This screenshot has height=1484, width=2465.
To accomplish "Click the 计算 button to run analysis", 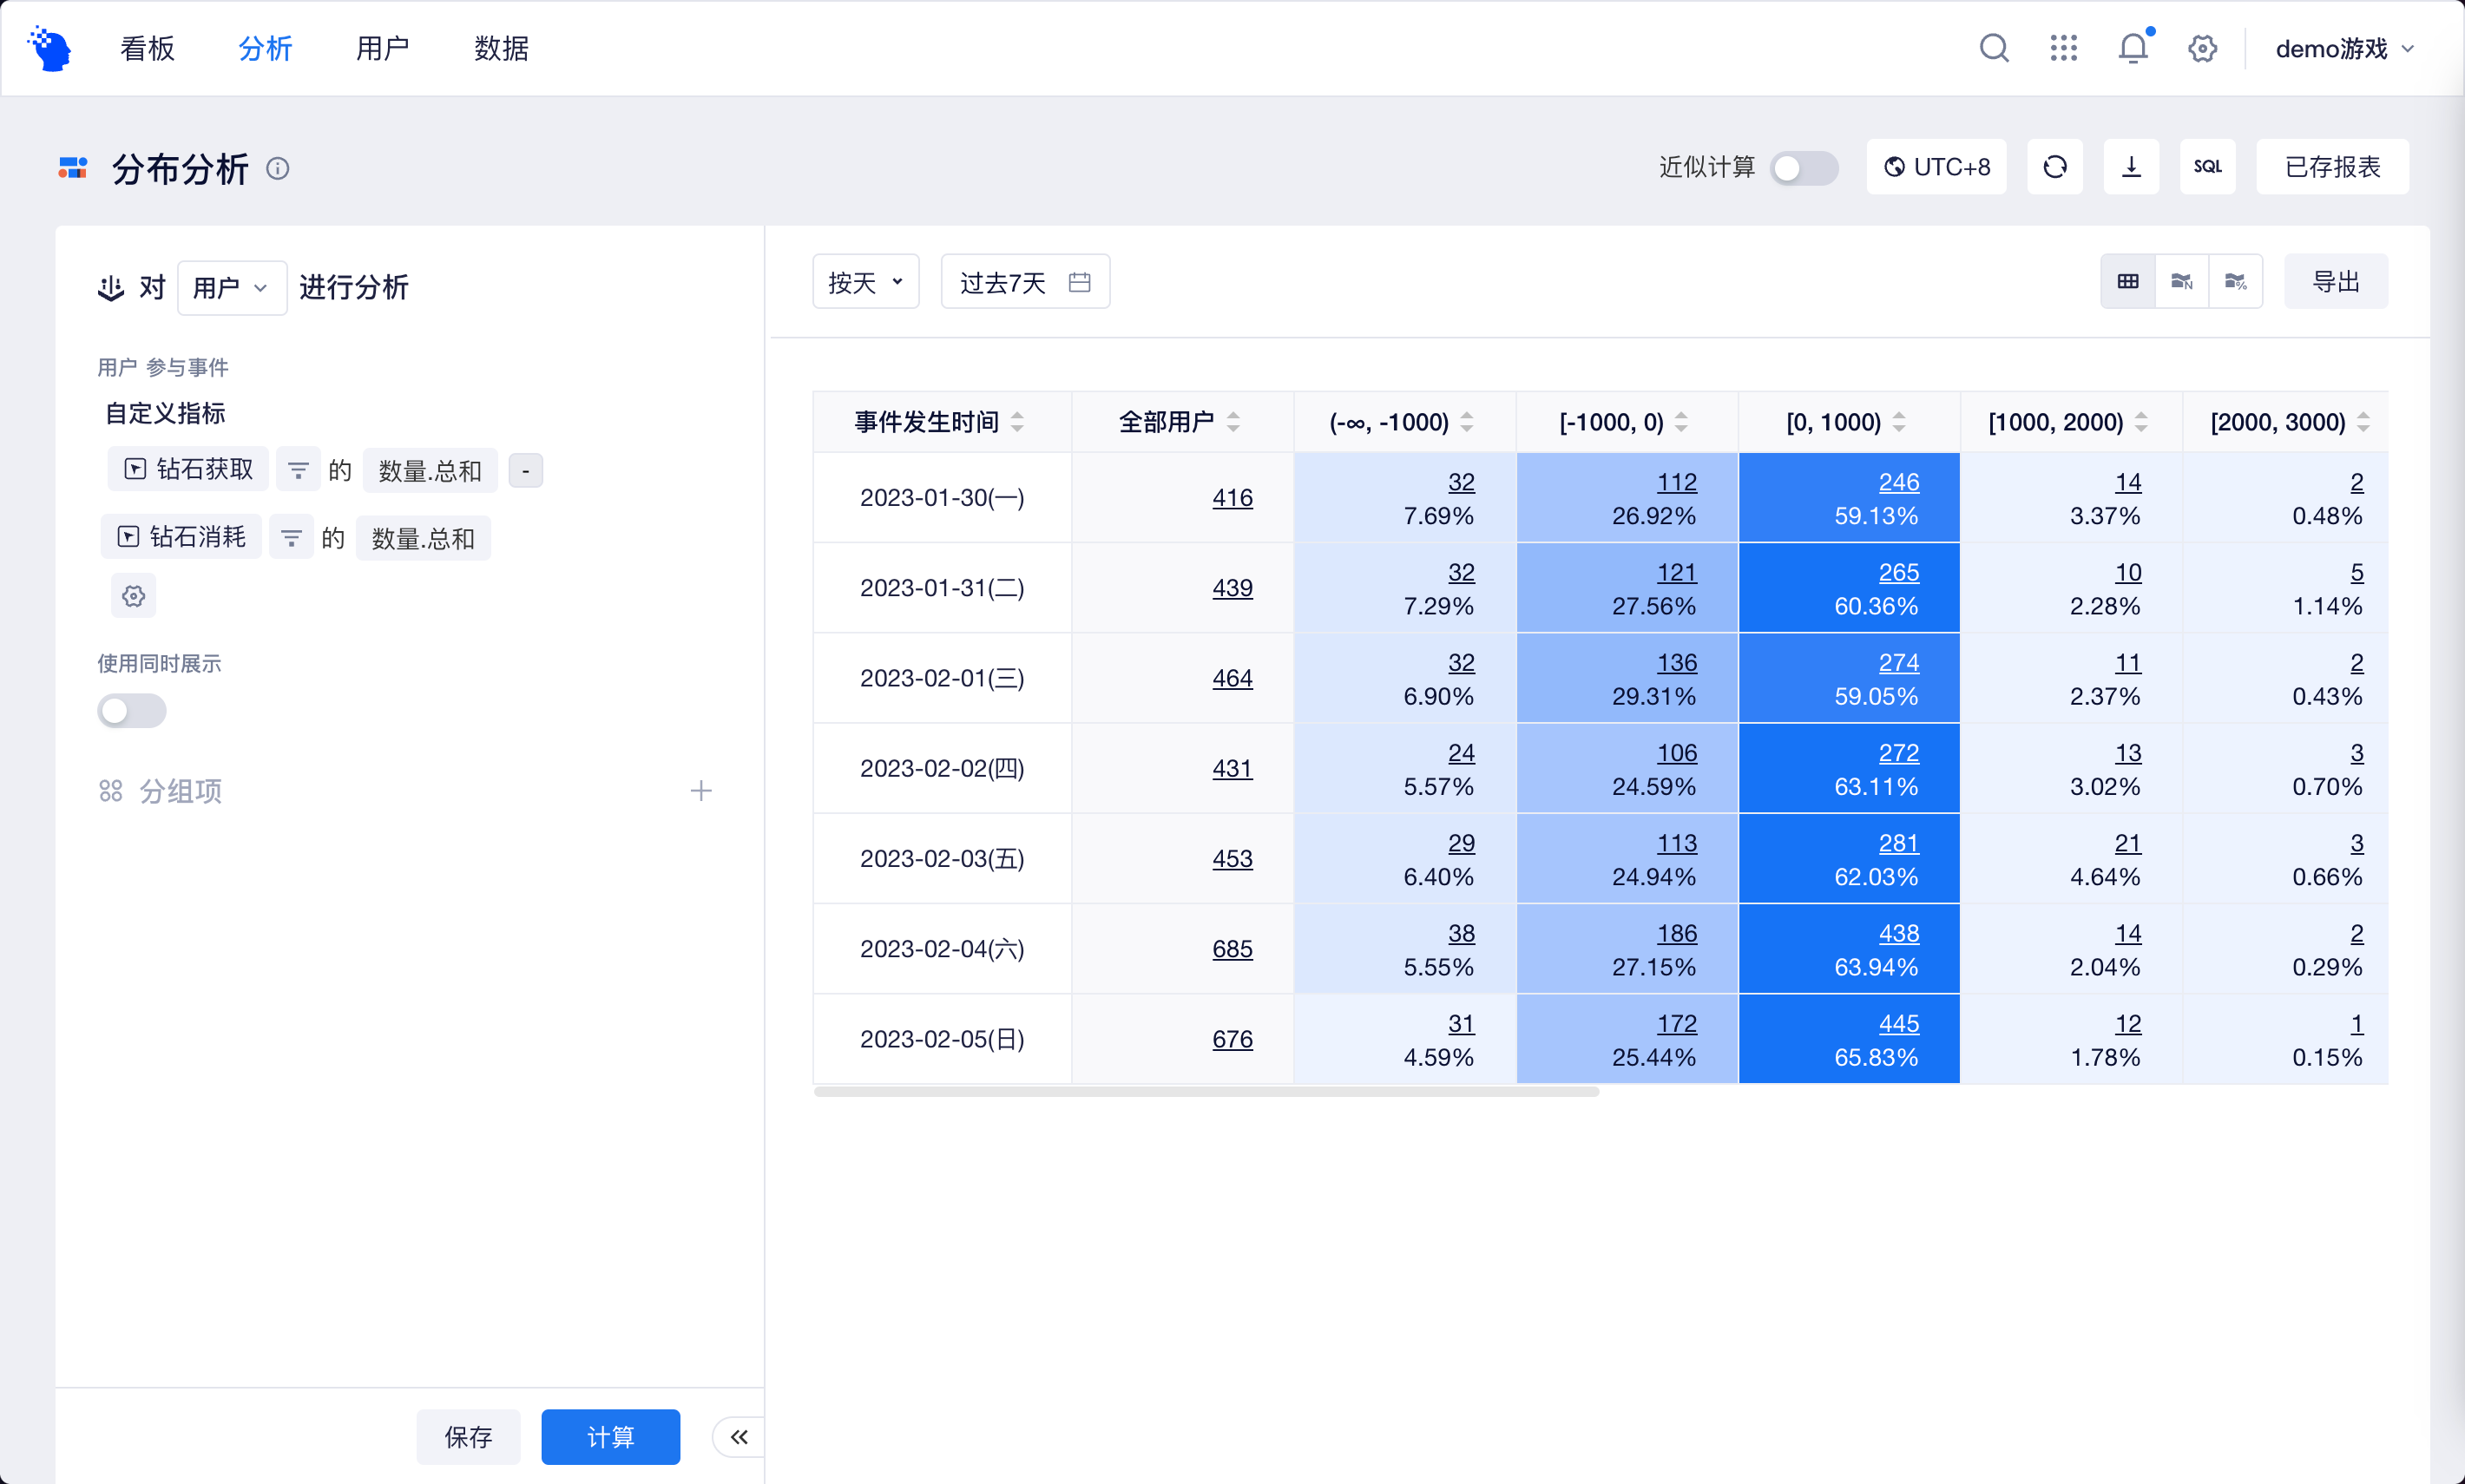I will tap(610, 1436).
